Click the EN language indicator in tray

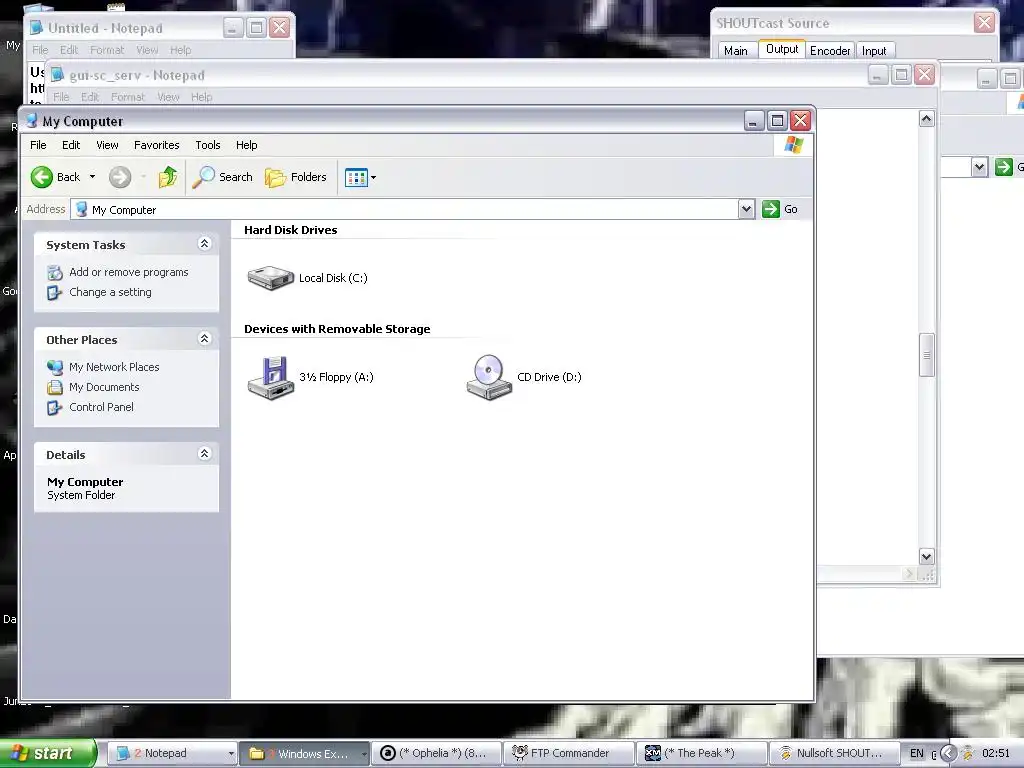click(917, 753)
